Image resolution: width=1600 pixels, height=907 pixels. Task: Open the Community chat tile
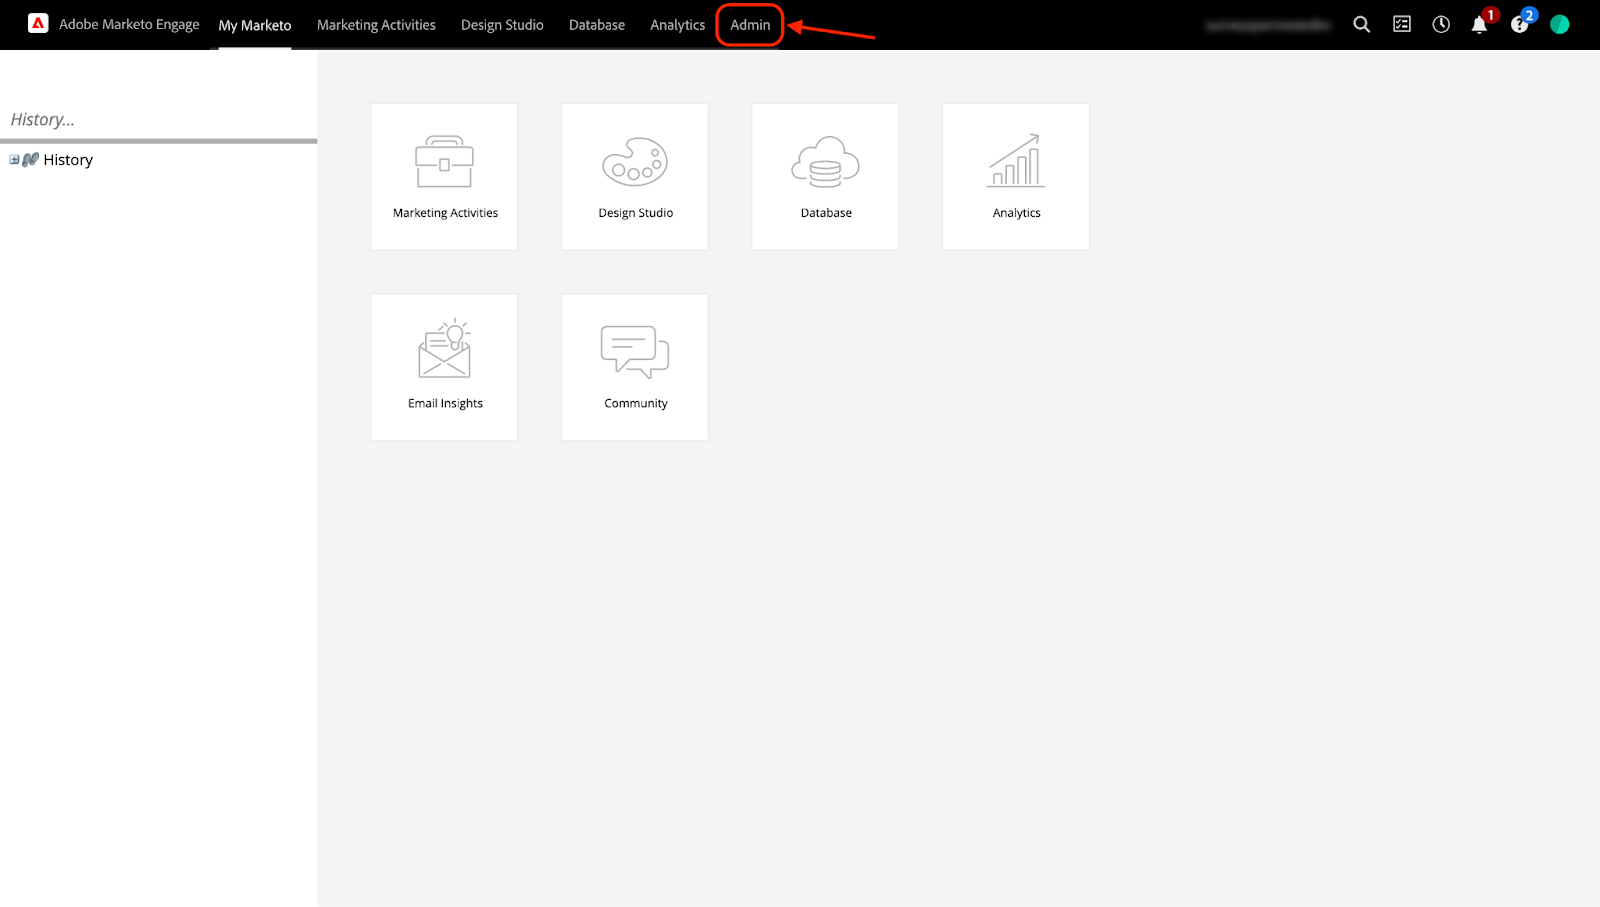tap(635, 366)
